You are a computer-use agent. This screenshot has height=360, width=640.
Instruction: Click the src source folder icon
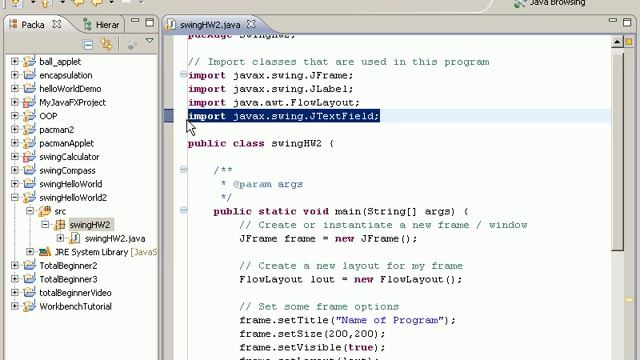click(x=44, y=211)
